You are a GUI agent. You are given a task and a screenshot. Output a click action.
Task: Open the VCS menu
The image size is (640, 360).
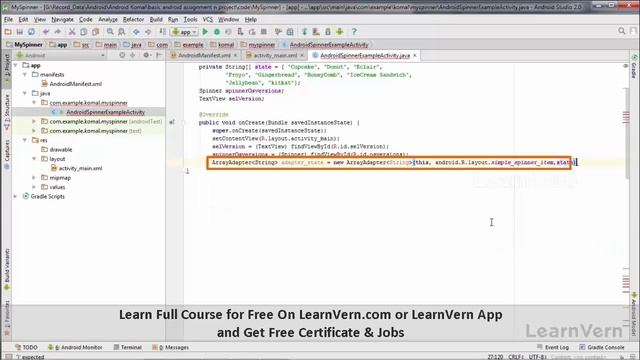pos(208,20)
